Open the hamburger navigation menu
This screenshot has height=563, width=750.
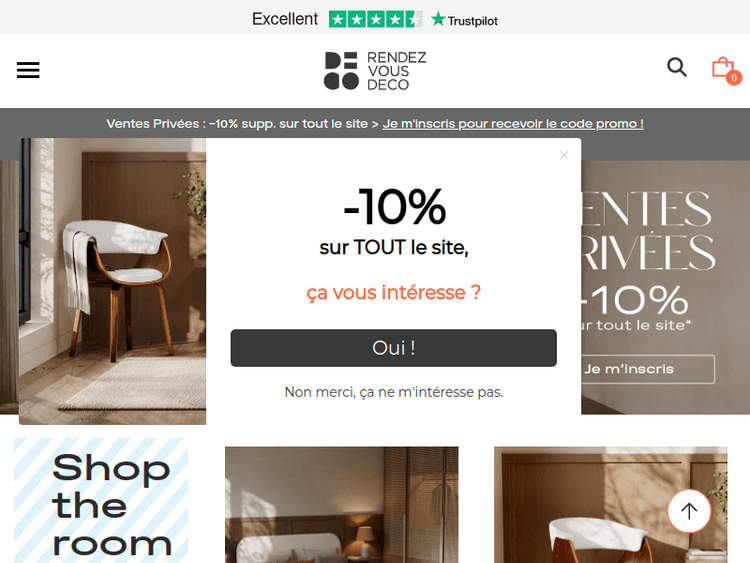pyautogui.click(x=28, y=70)
